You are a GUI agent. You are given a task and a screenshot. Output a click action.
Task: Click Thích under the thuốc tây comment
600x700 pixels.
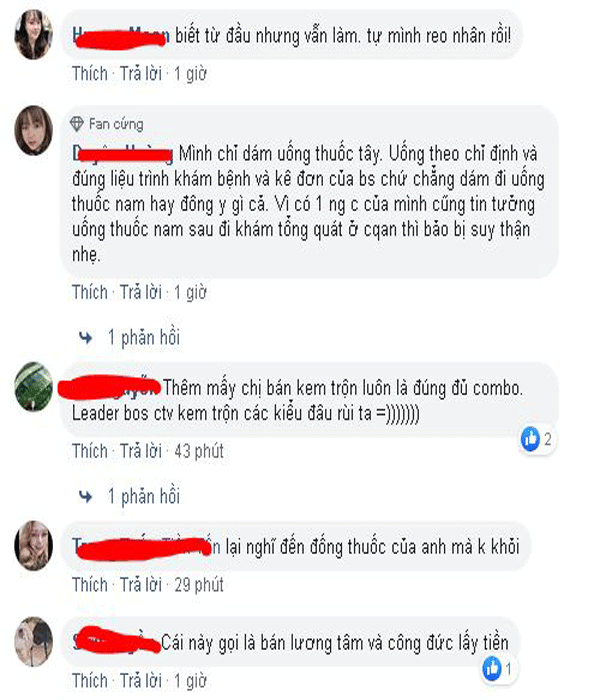[x=90, y=292]
